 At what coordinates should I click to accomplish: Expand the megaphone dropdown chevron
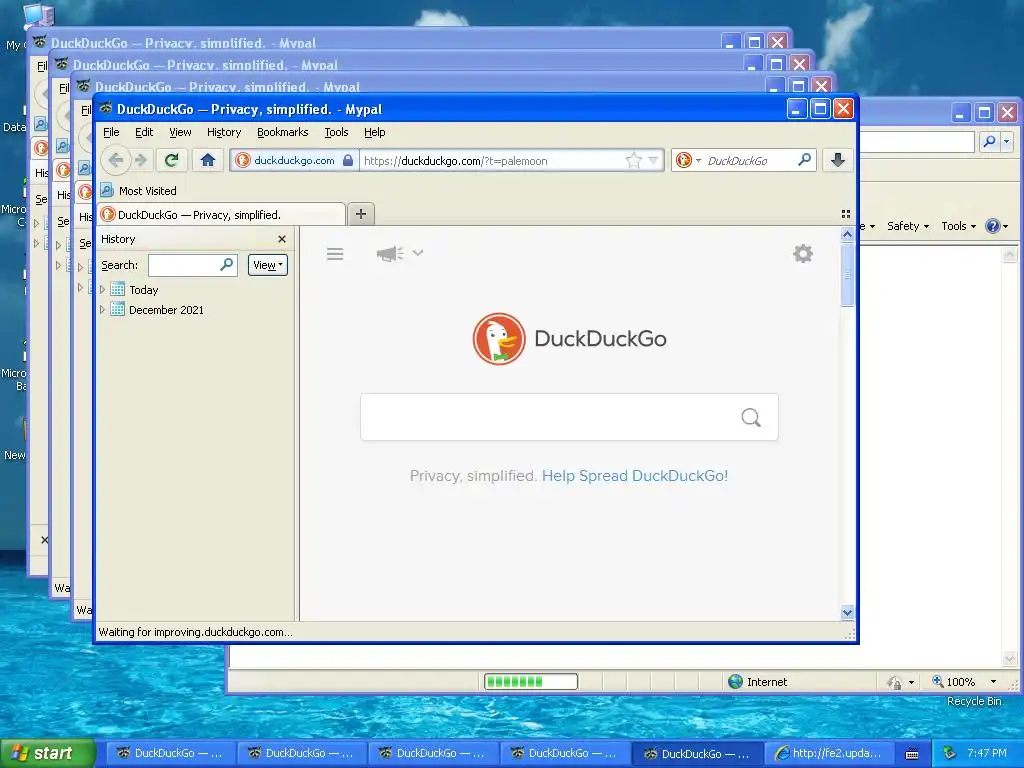tap(418, 253)
